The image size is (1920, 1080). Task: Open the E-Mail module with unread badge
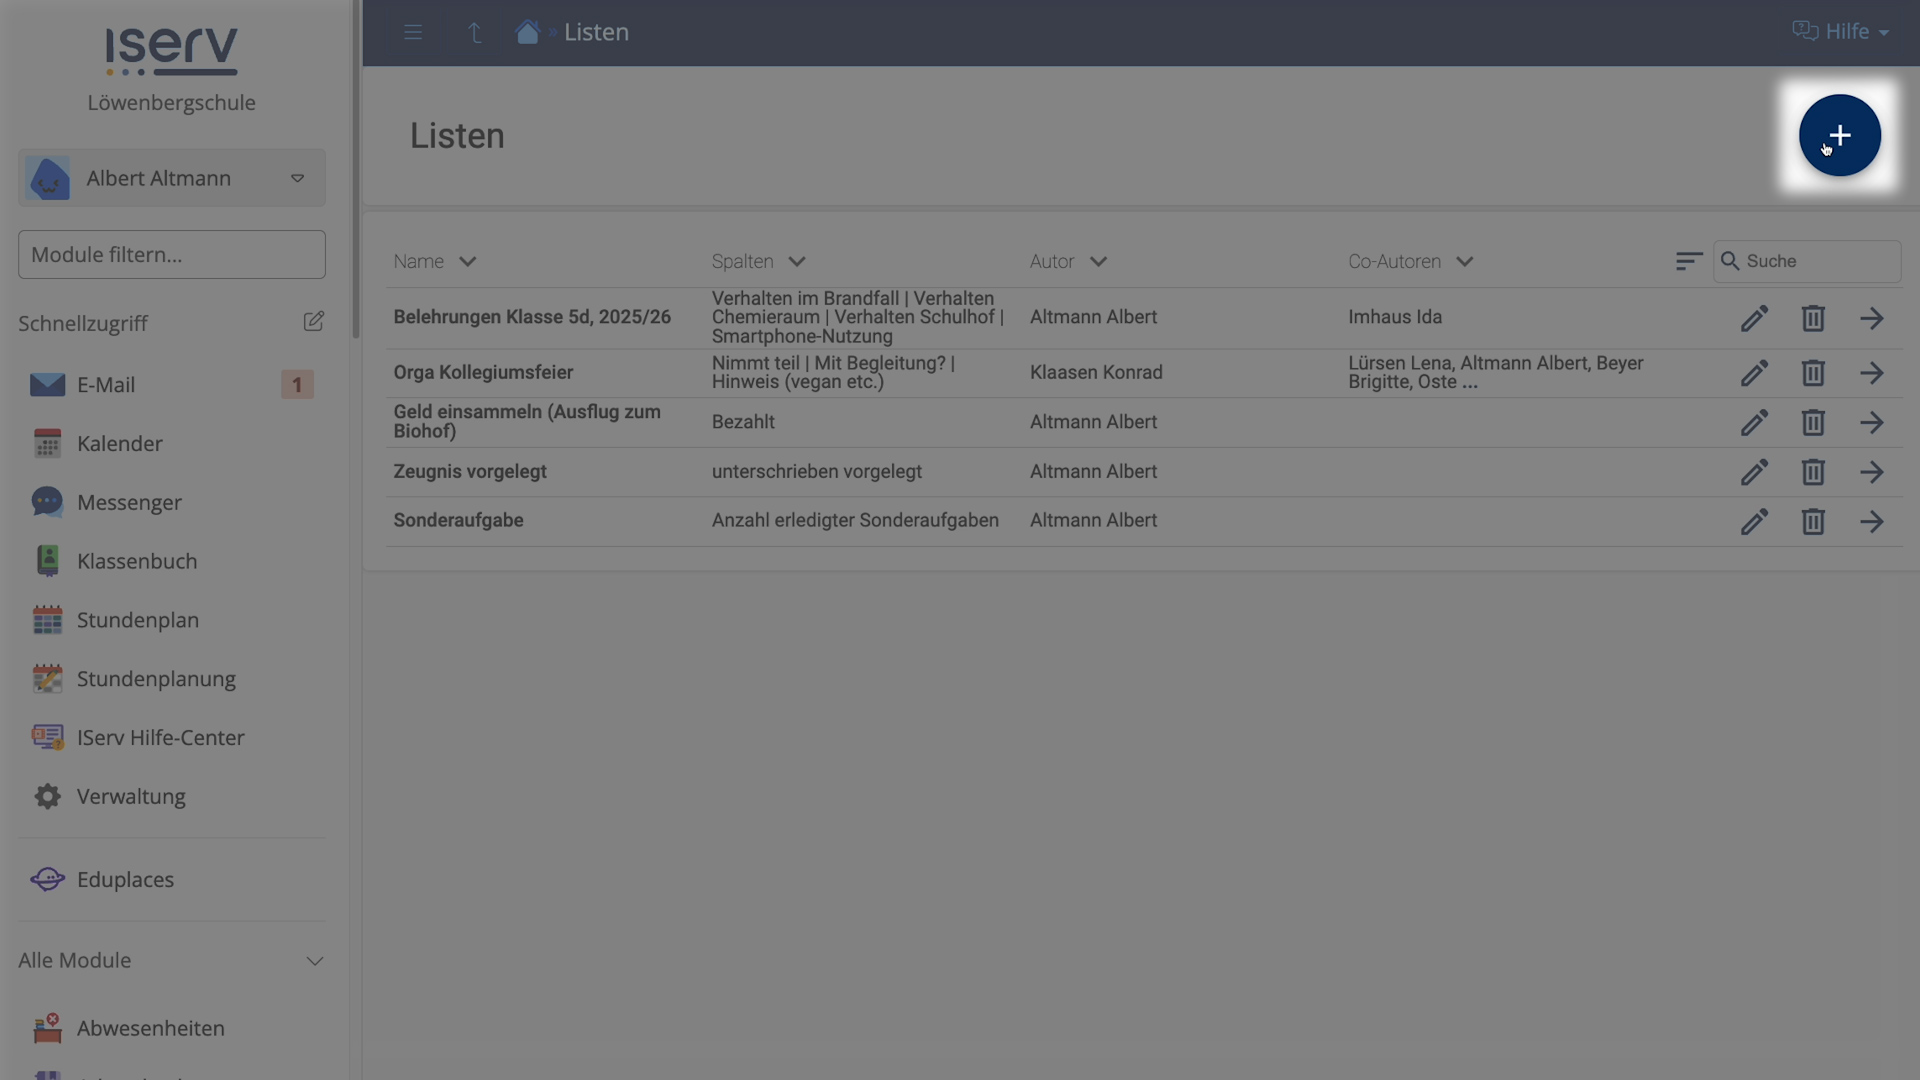coord(106,385)
